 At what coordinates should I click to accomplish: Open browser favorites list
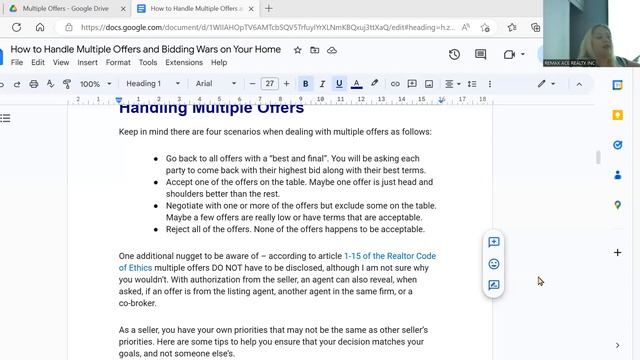[512, 27]
